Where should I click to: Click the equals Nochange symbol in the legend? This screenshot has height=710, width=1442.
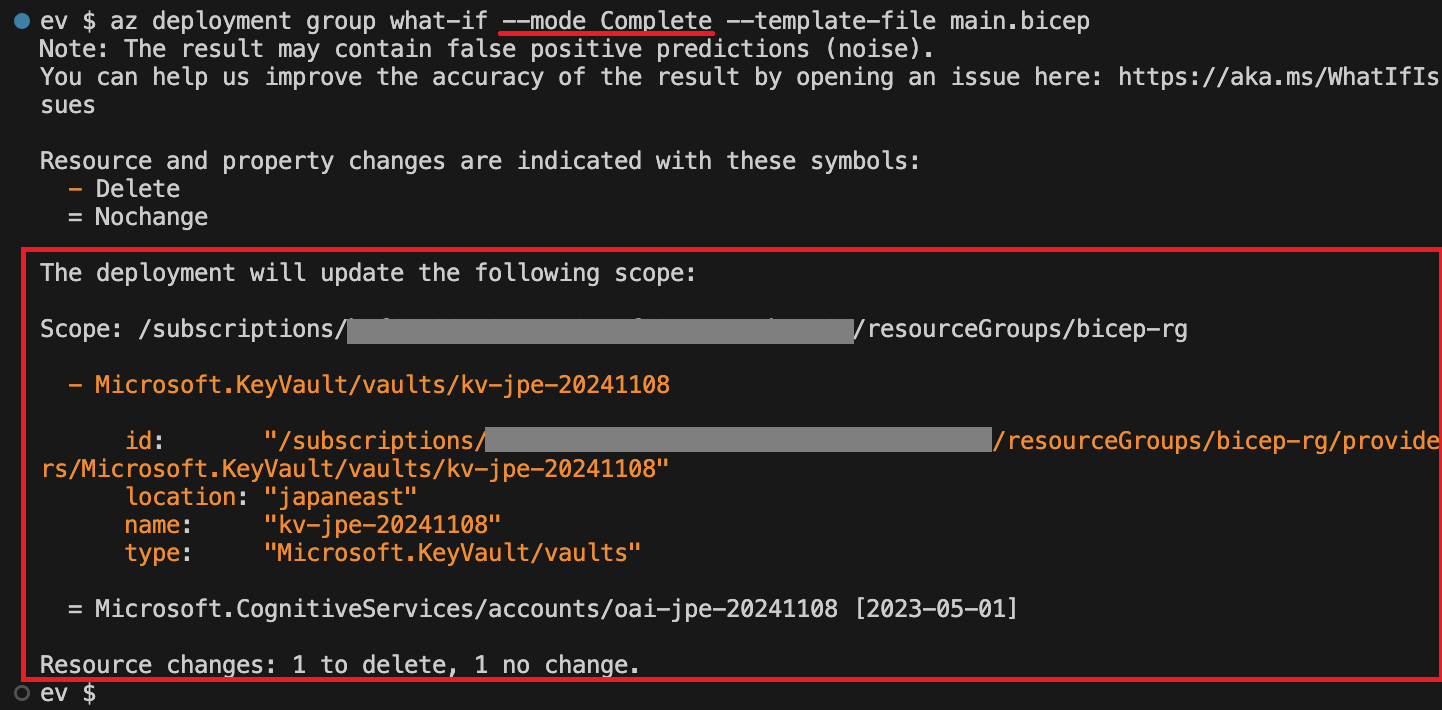76,217
